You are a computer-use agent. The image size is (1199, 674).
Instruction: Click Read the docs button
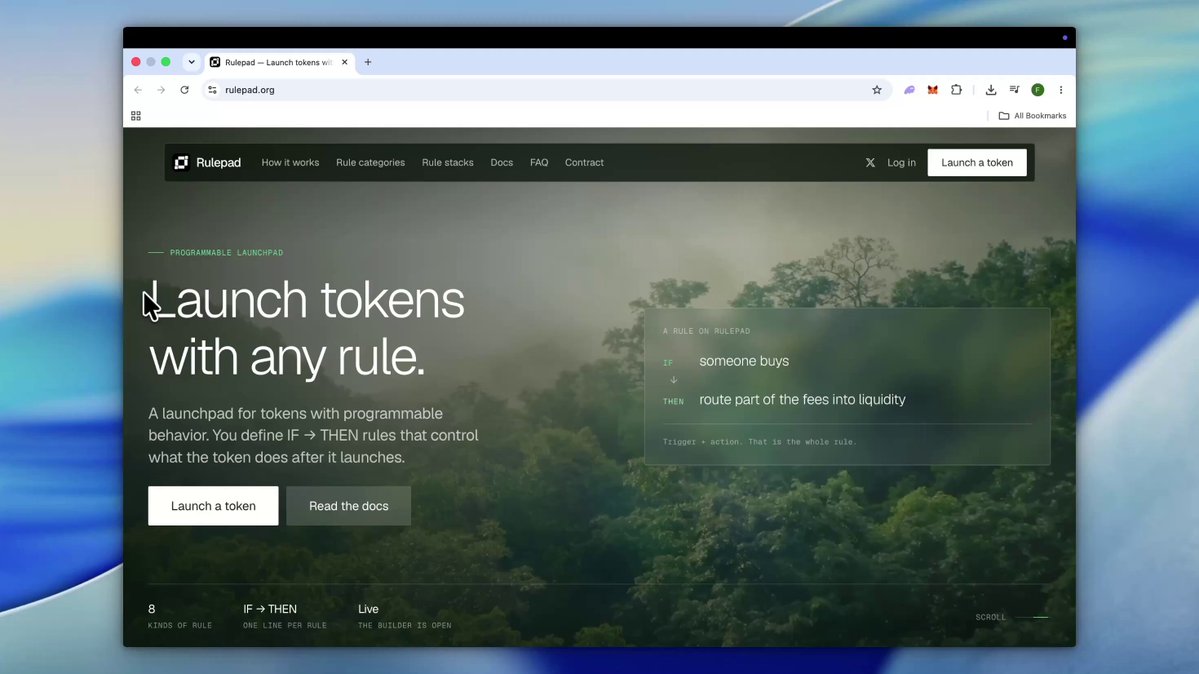click(349, 506)
